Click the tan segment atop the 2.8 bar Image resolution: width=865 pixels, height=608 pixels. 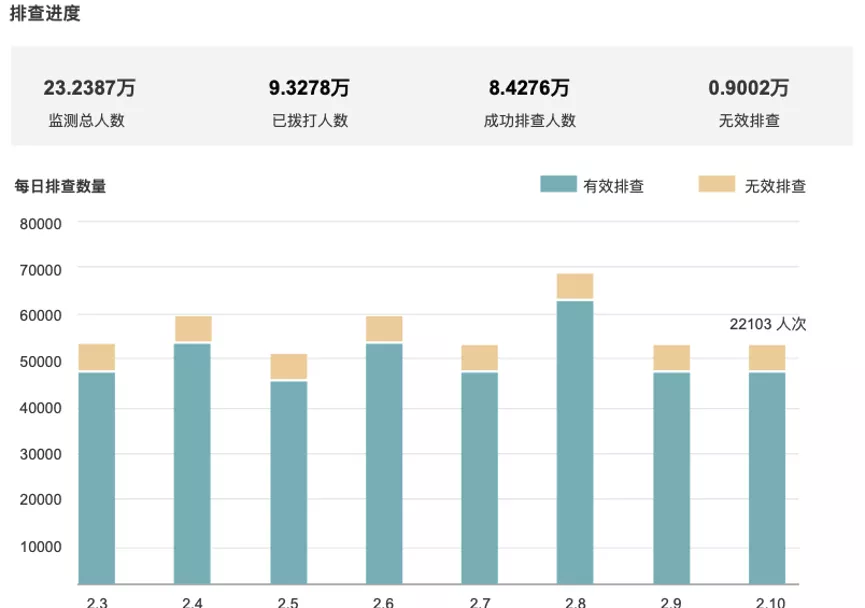(x=575, y=286)
